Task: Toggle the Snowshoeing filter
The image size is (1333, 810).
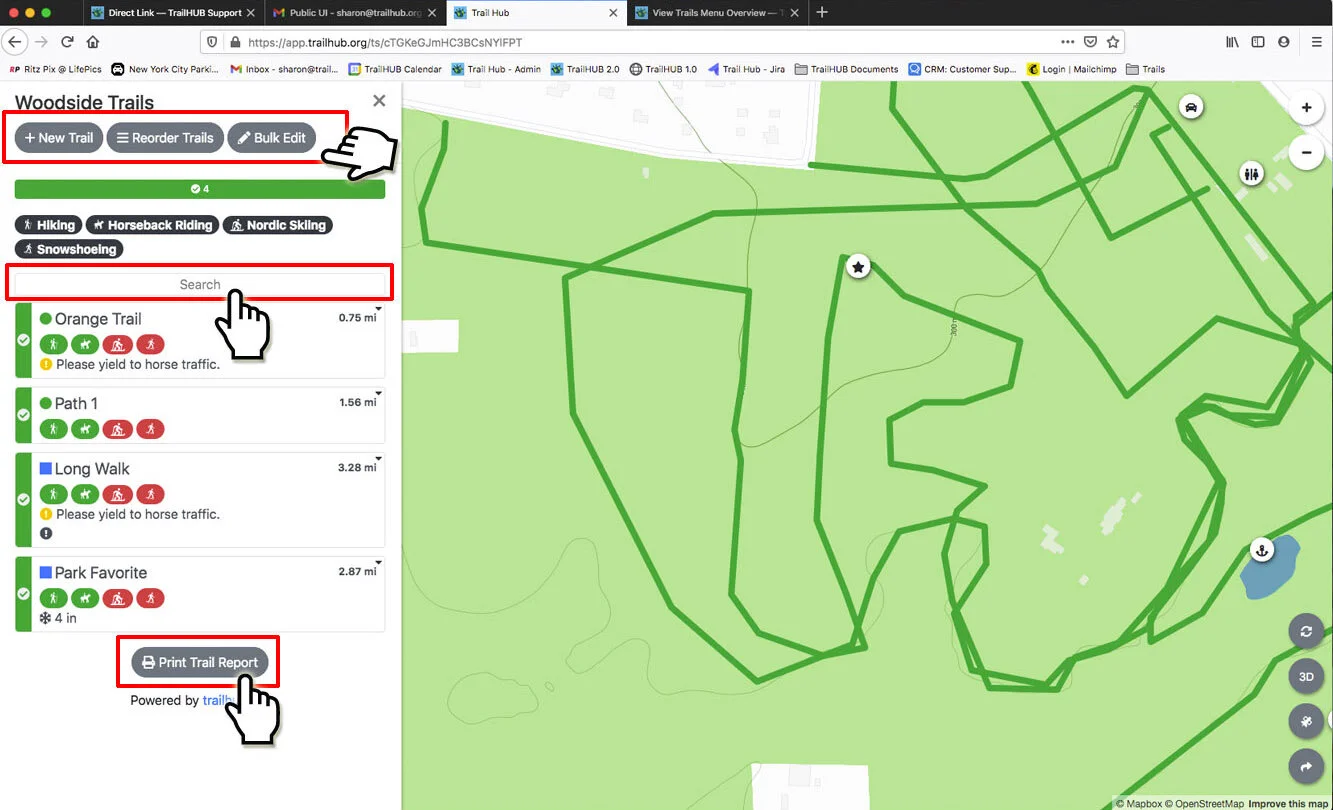Action: coord(69,249)
